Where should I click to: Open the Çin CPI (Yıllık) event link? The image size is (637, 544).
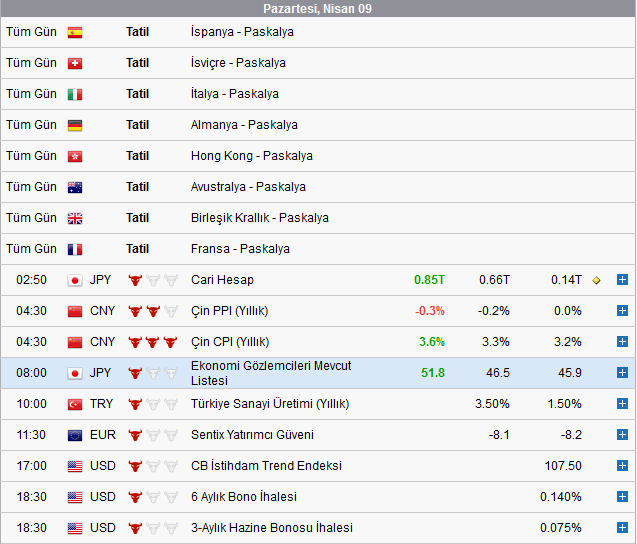[229, 342]
